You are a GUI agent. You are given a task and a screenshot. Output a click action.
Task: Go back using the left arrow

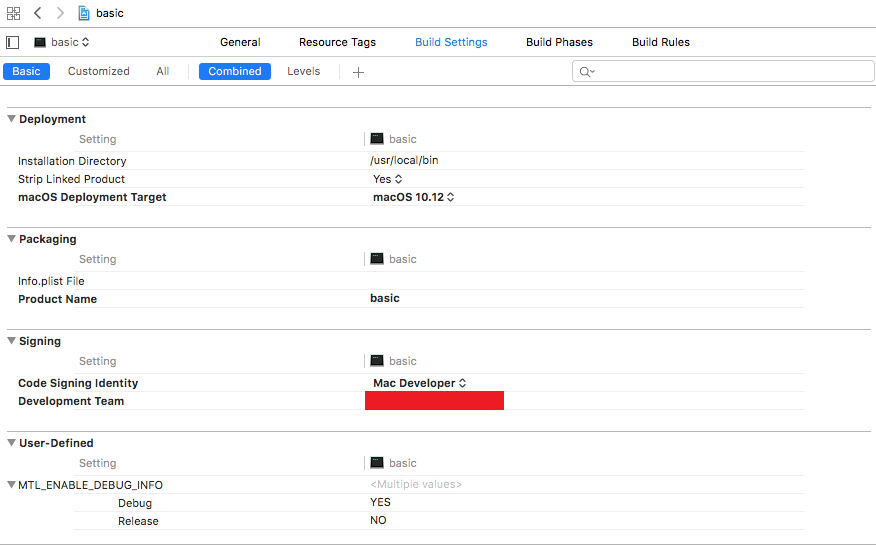38,13
